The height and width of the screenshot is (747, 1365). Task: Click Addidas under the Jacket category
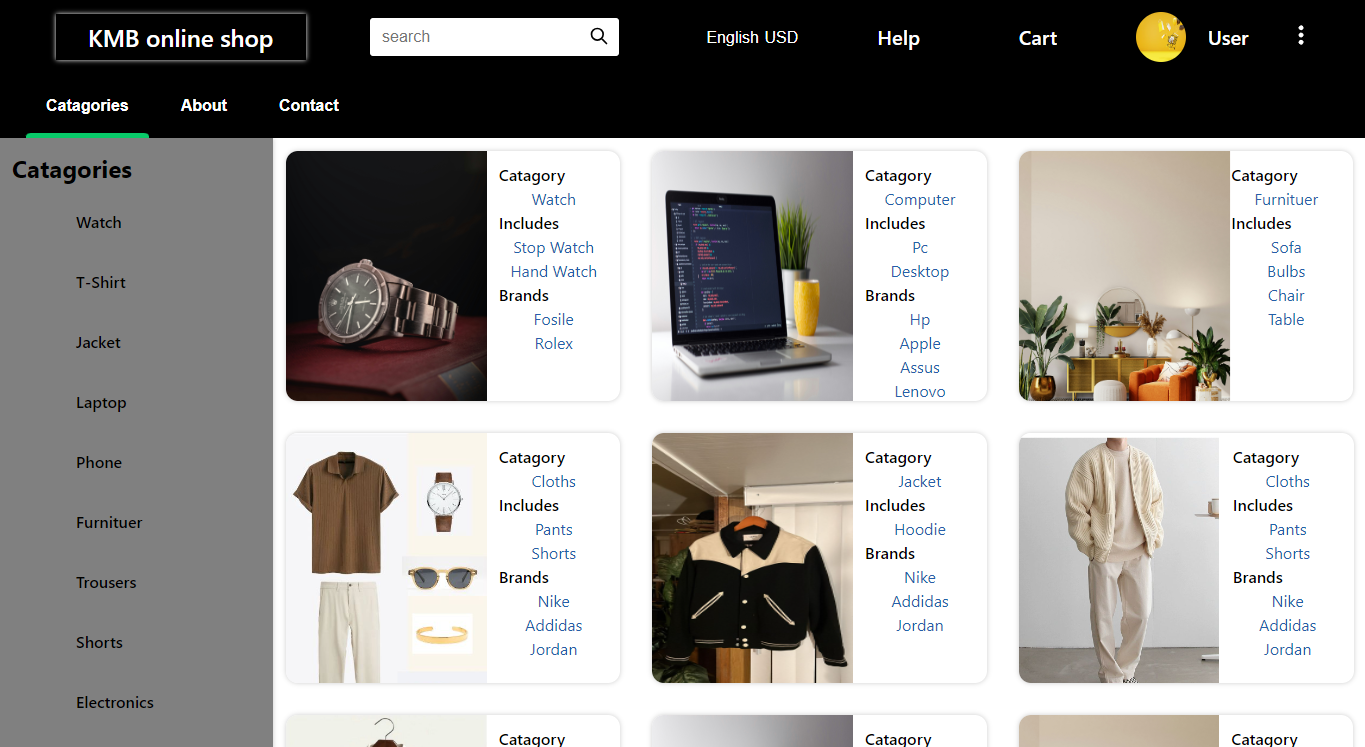(919, 601)
